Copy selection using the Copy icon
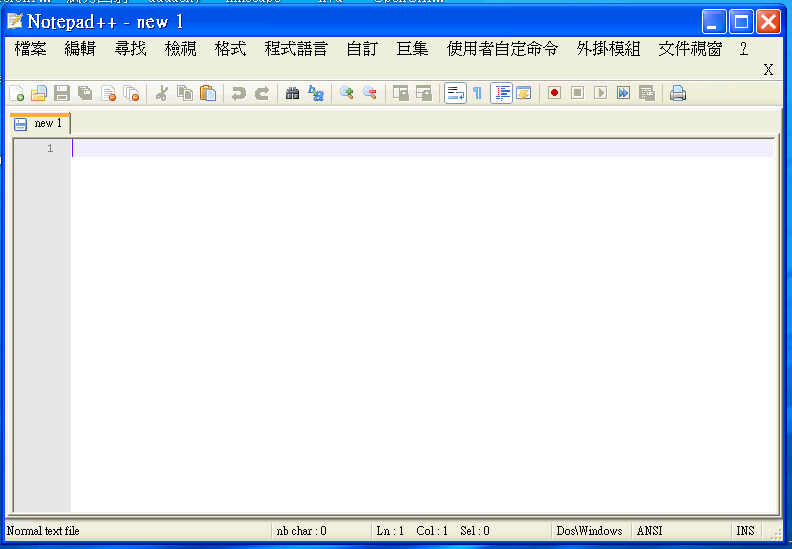This screenshot has height=549, width=792. pyautogui.click(x=185, y=93)
